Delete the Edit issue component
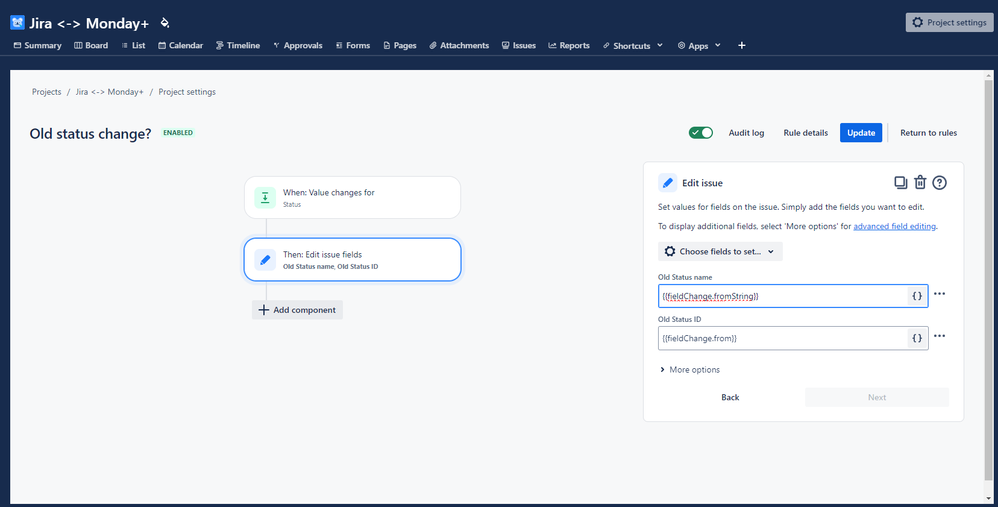Image resolution: width=998 pixels, height=507 pixels. coord(920,183)
